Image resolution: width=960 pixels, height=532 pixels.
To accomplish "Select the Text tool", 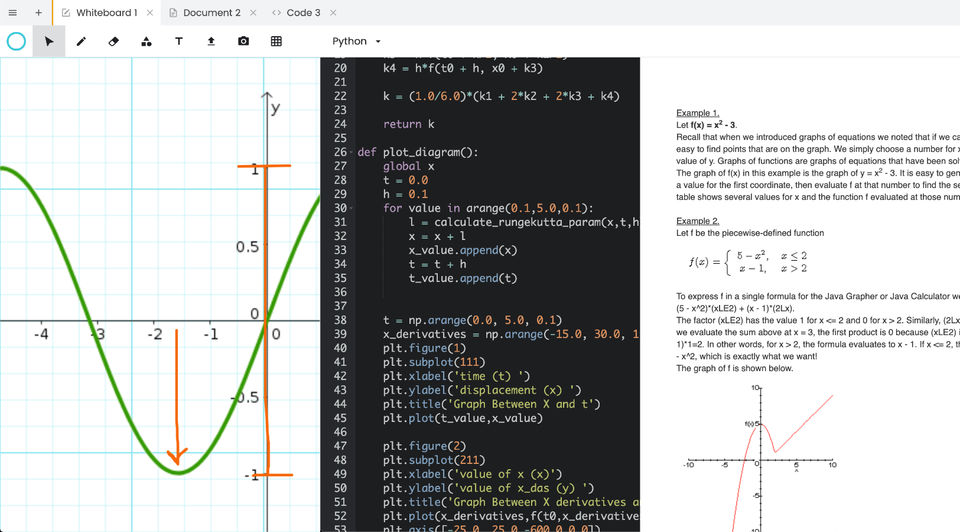I will pos(179,41).
